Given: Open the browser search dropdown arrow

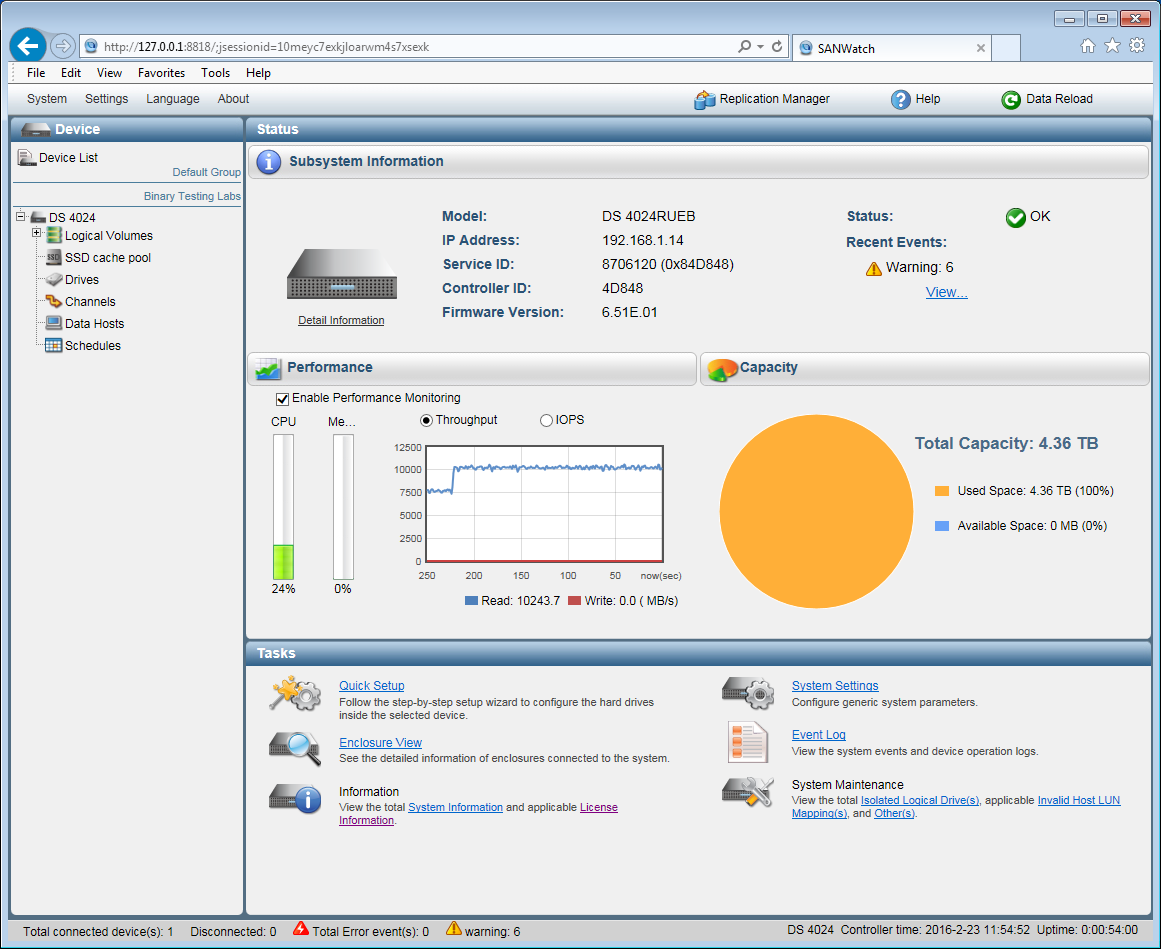Looking at the screenshot, I should [758, 45].
